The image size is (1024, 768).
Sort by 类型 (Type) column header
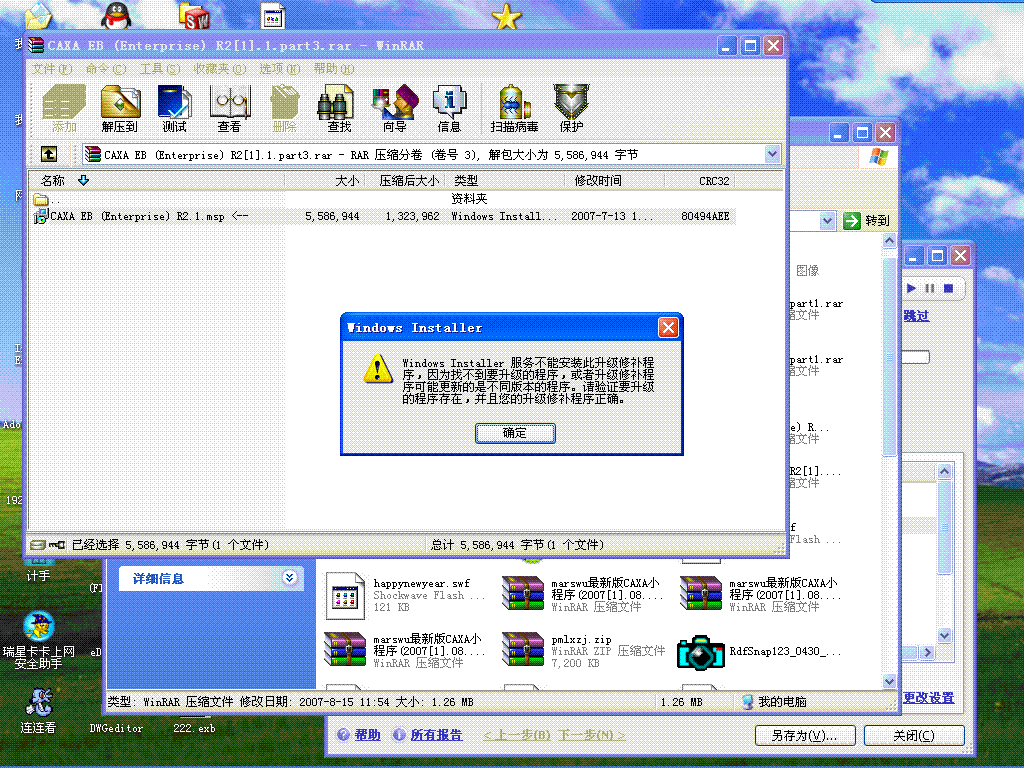[504, 181]
